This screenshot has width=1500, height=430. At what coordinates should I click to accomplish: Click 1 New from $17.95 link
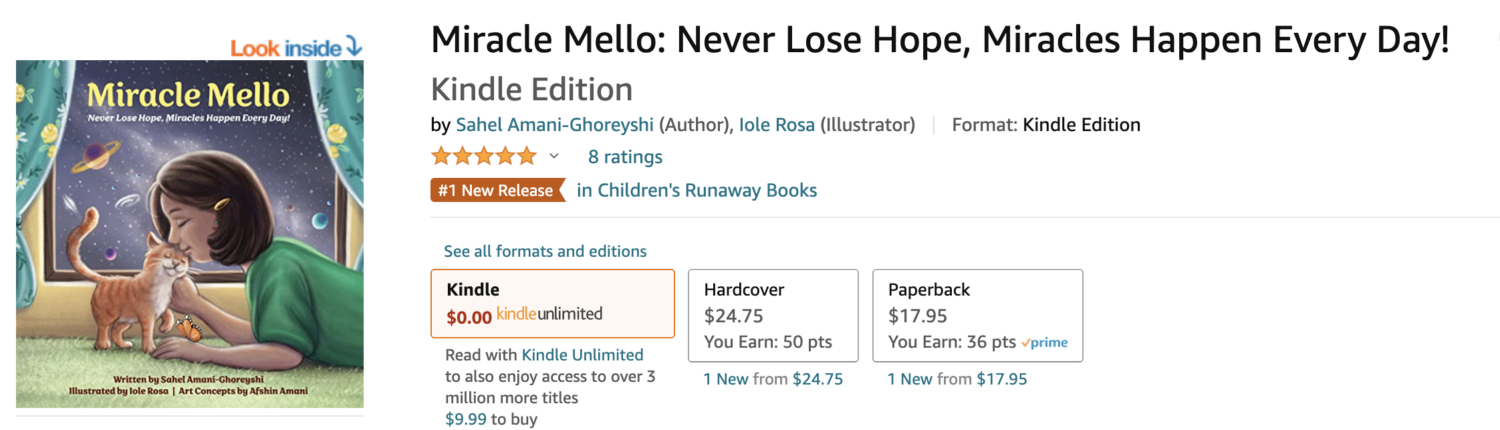click(x=957, y=379)
